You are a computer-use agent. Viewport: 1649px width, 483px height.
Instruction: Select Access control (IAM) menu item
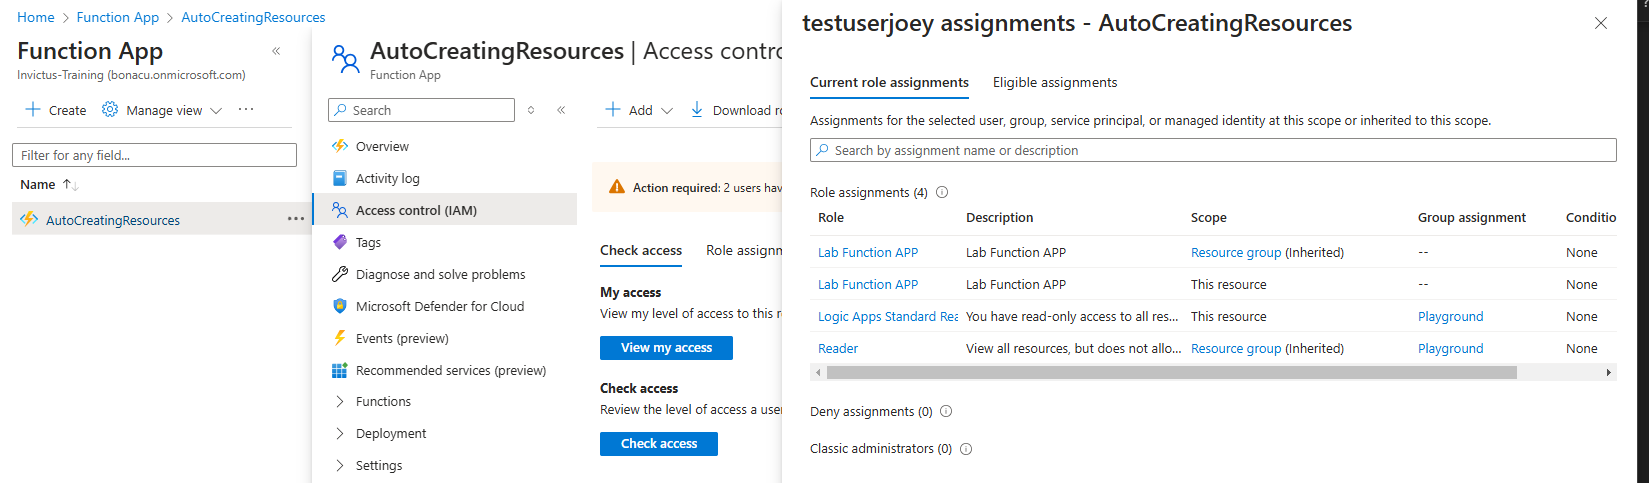[416, 210]
